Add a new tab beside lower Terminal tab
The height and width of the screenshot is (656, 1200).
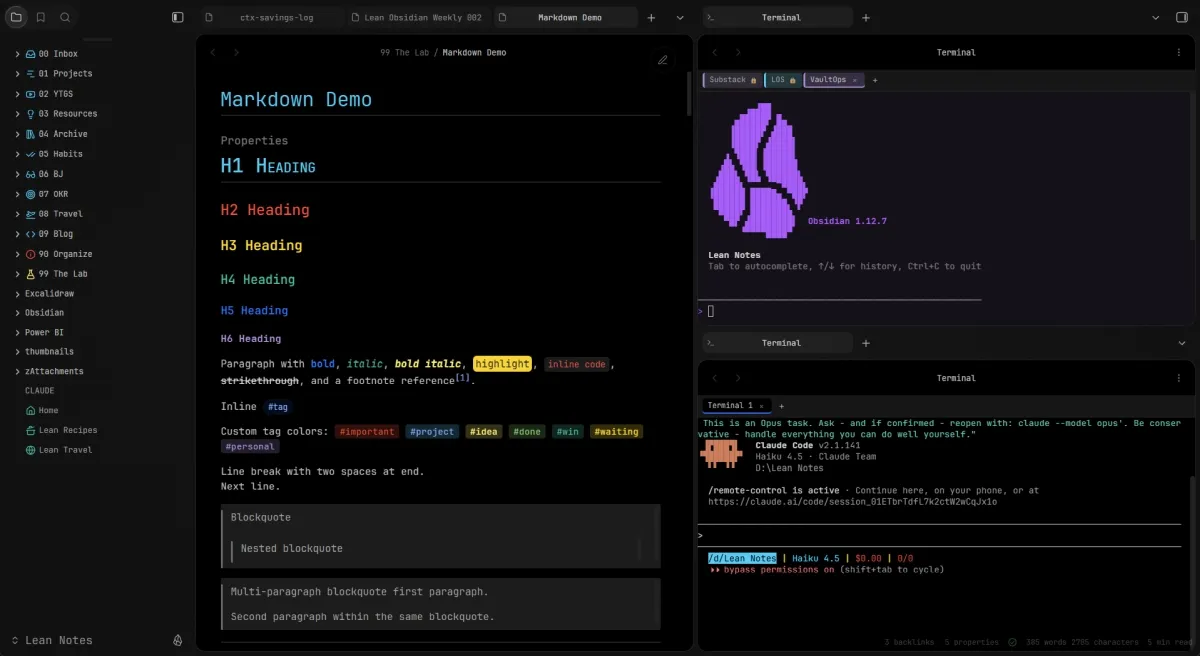click(x=866, y=343)
